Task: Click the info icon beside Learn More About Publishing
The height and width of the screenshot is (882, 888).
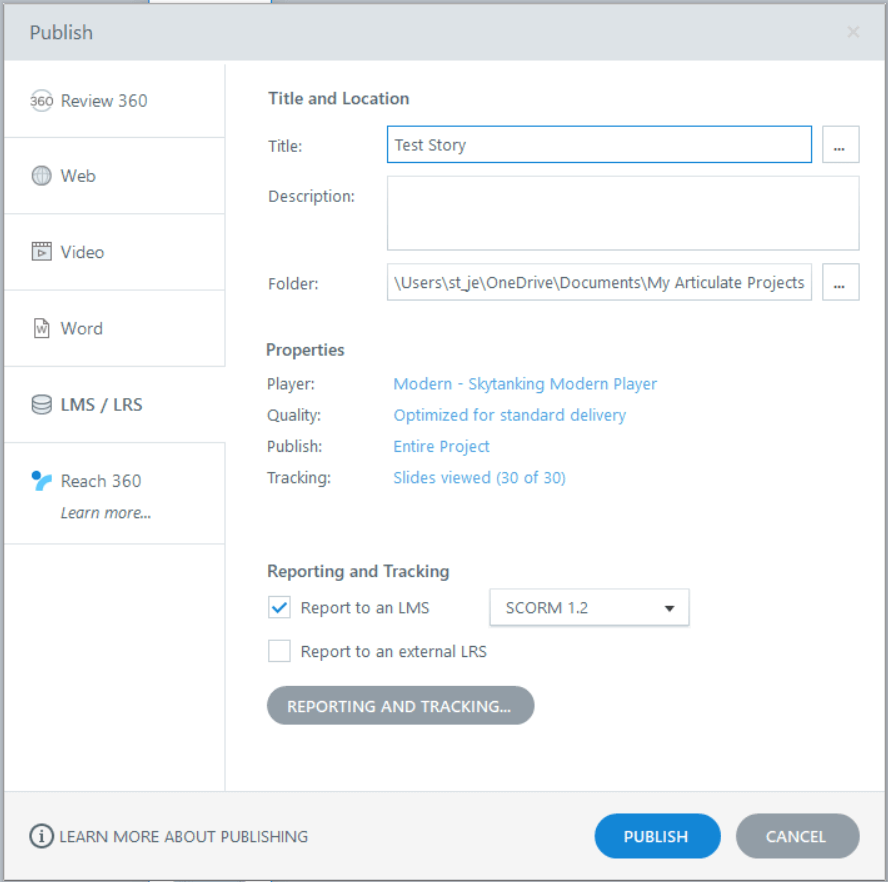Action: 41,836
